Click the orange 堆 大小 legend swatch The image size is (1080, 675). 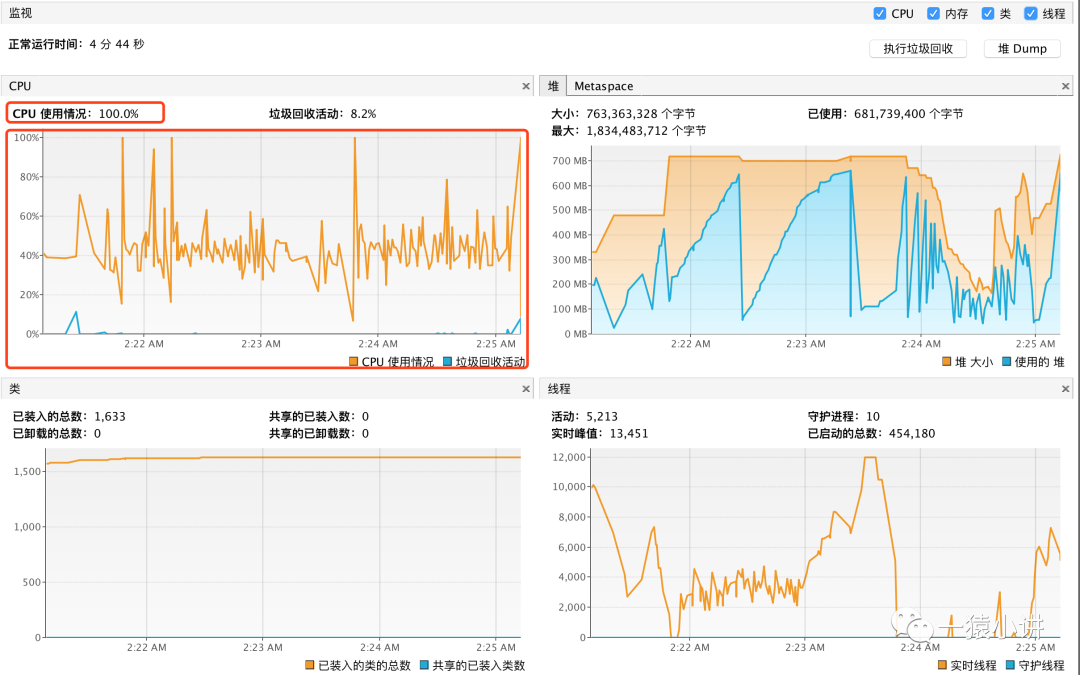[946, 362]
